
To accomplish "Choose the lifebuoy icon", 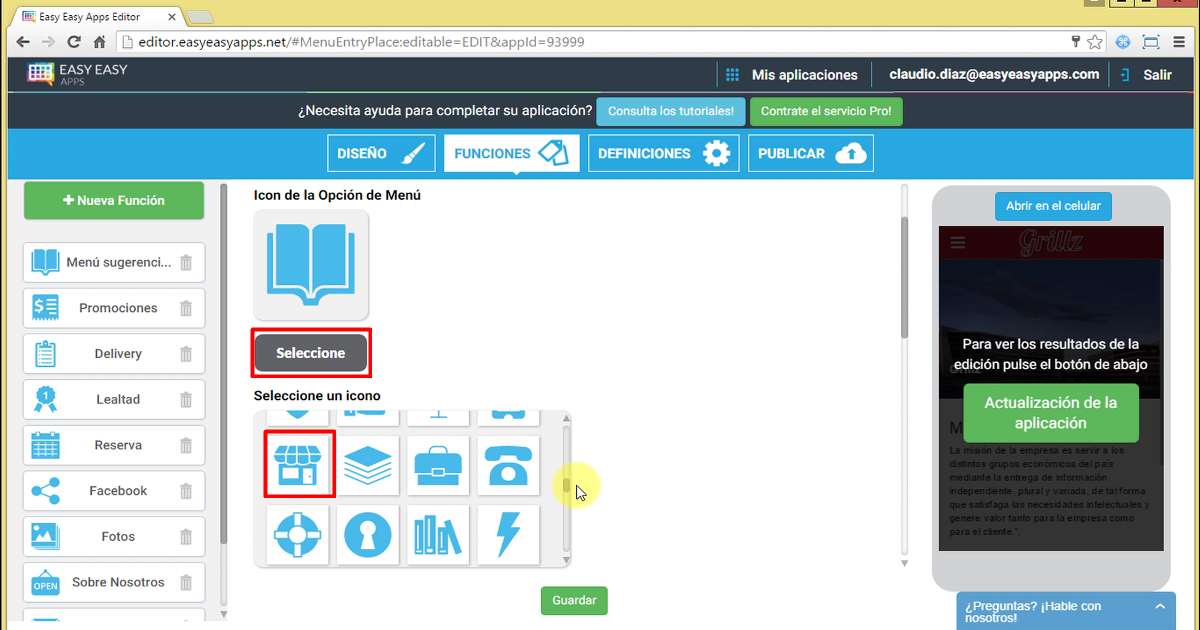I will pos(298,535).
